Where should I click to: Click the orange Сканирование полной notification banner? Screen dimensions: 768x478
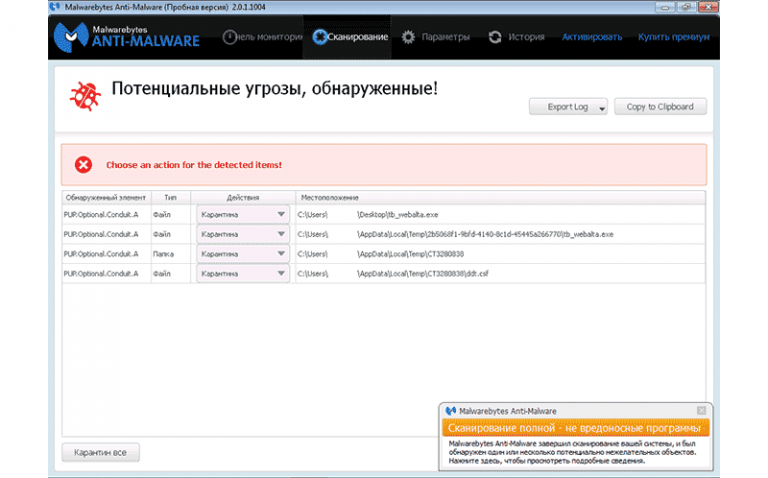[576, 428]
